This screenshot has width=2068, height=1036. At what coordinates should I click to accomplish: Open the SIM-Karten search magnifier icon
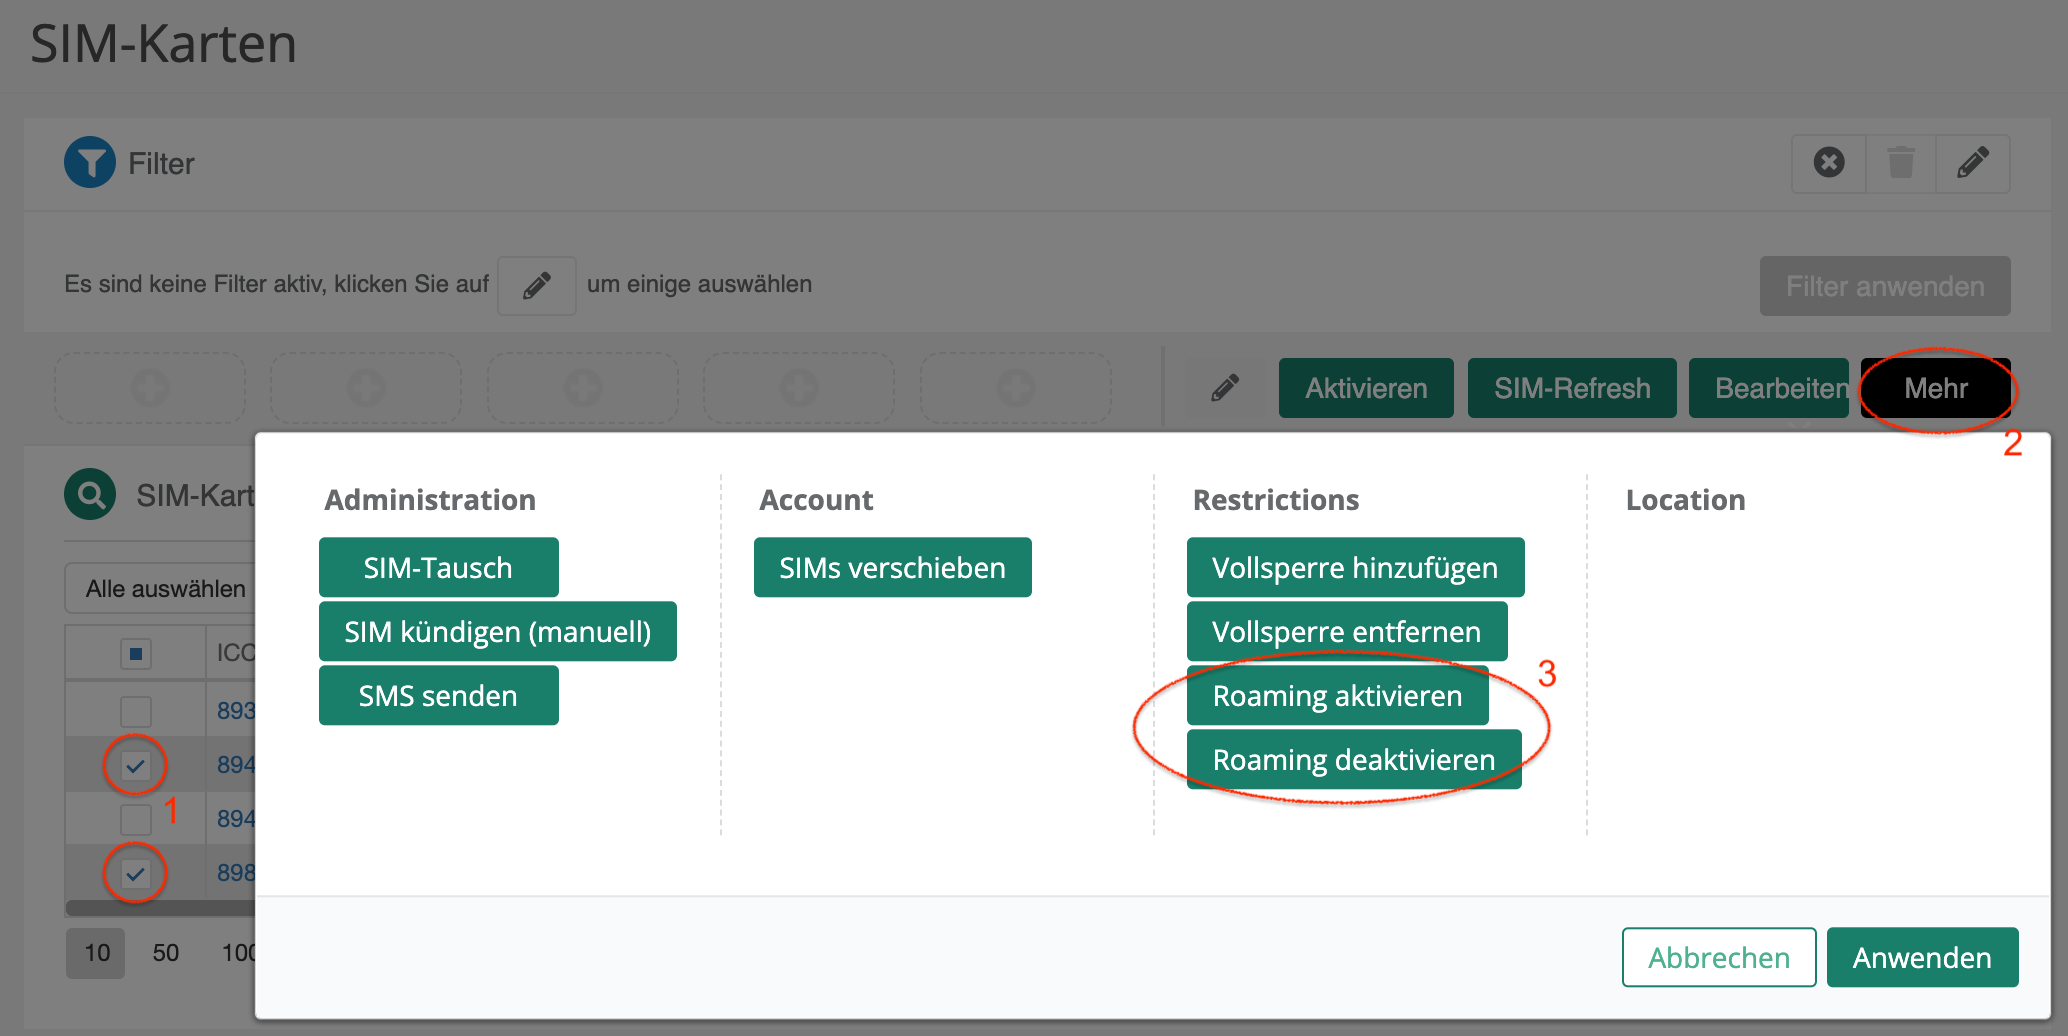tap(90, 494)
